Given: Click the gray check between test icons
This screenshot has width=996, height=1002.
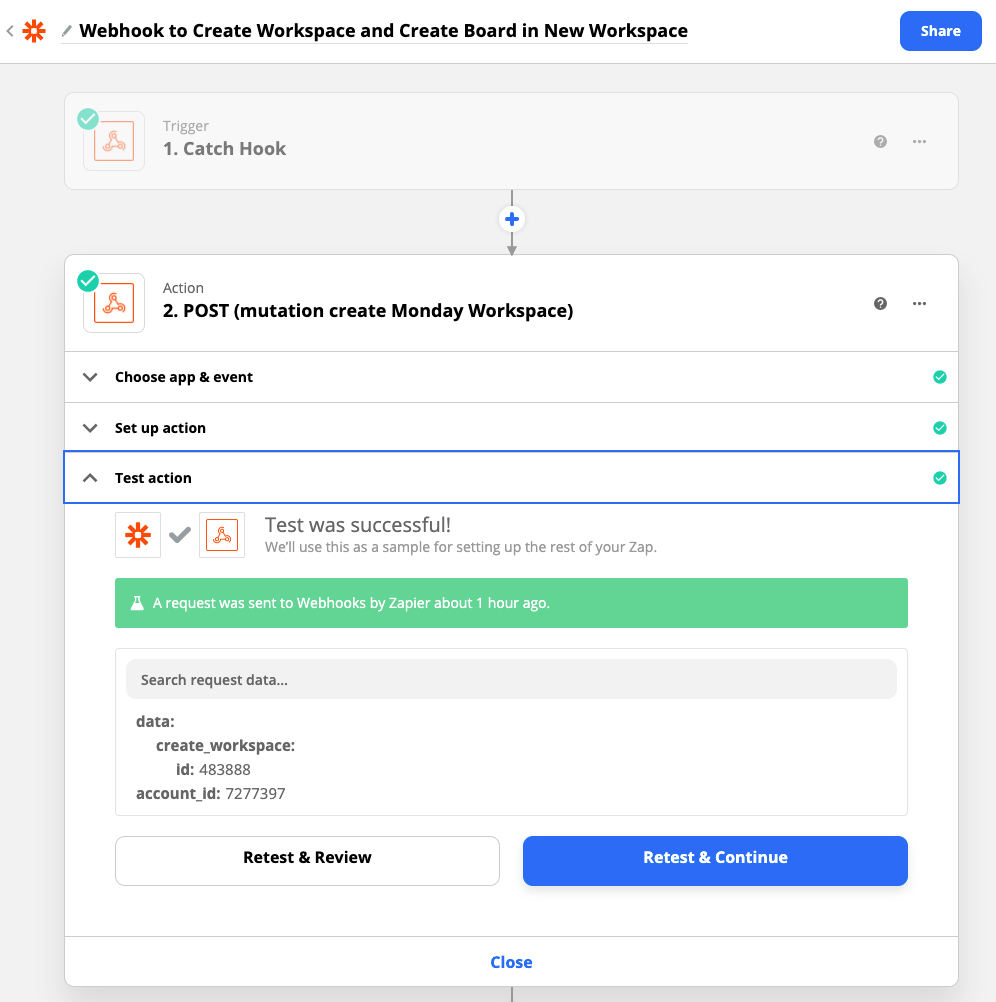Looking at the screenshot, I should coord(180,534).
